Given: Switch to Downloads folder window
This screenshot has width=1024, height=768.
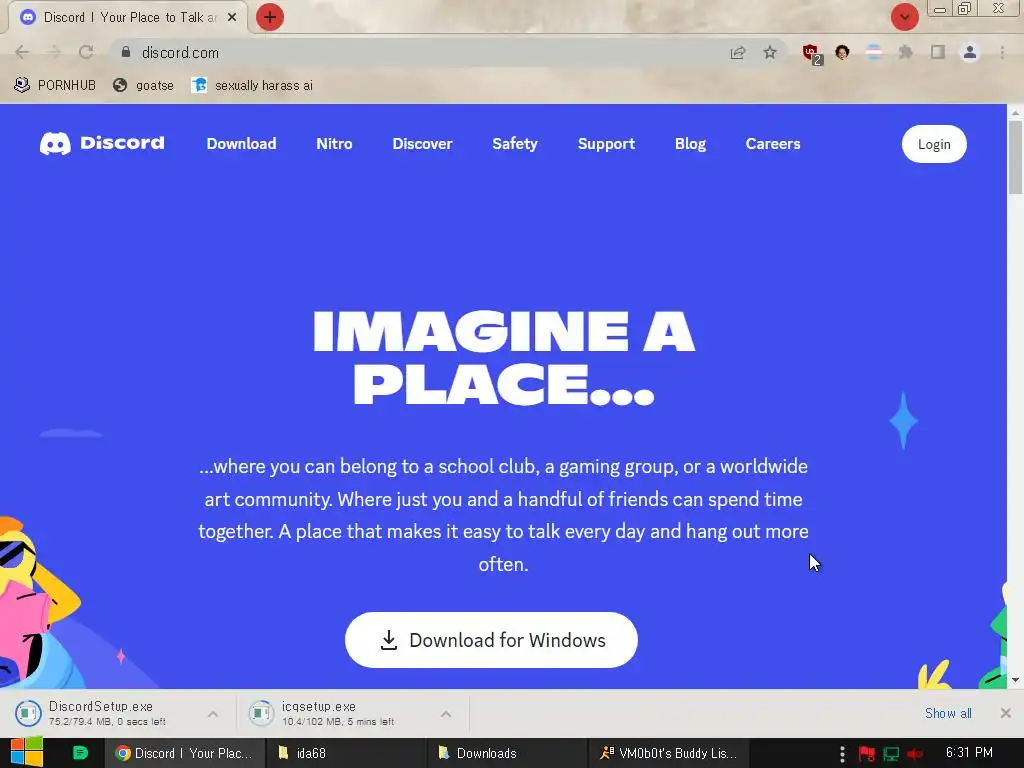Looking at the screenshot, I should [507, 753].
